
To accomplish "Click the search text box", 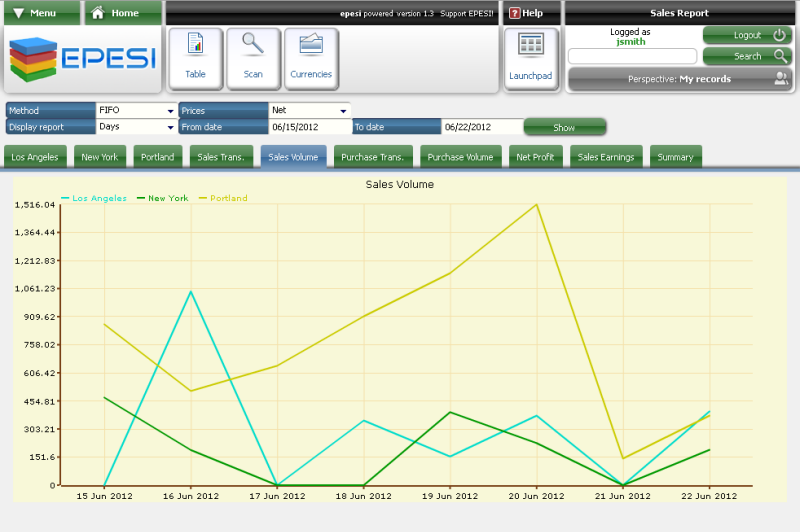I will [x=632, y=56].
